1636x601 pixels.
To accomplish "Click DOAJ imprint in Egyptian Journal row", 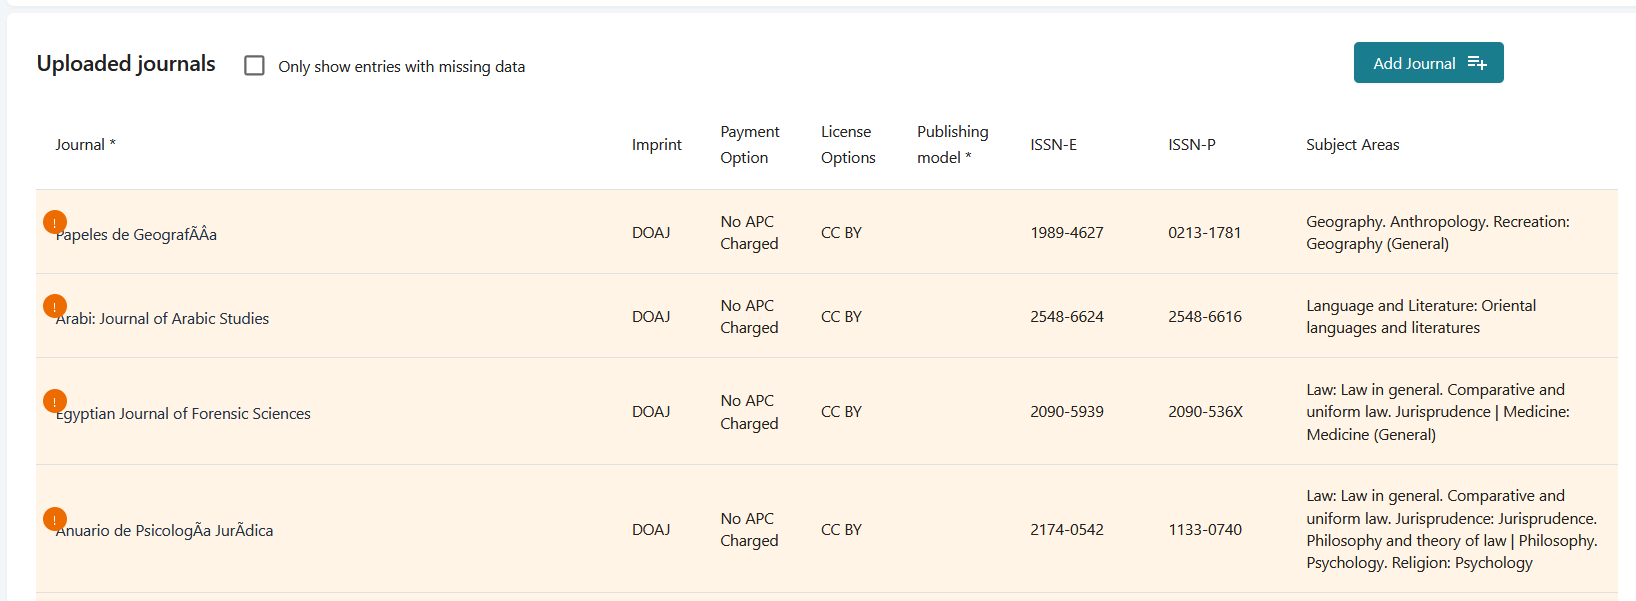I will coord(651,412).
